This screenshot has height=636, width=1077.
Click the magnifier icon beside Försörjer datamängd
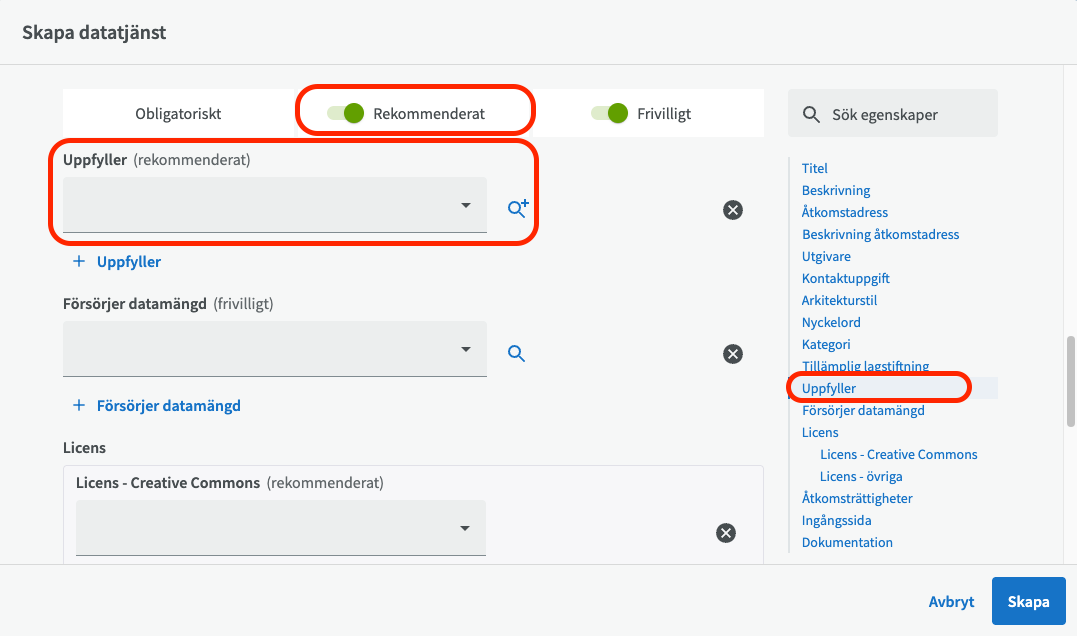point(516,353)
